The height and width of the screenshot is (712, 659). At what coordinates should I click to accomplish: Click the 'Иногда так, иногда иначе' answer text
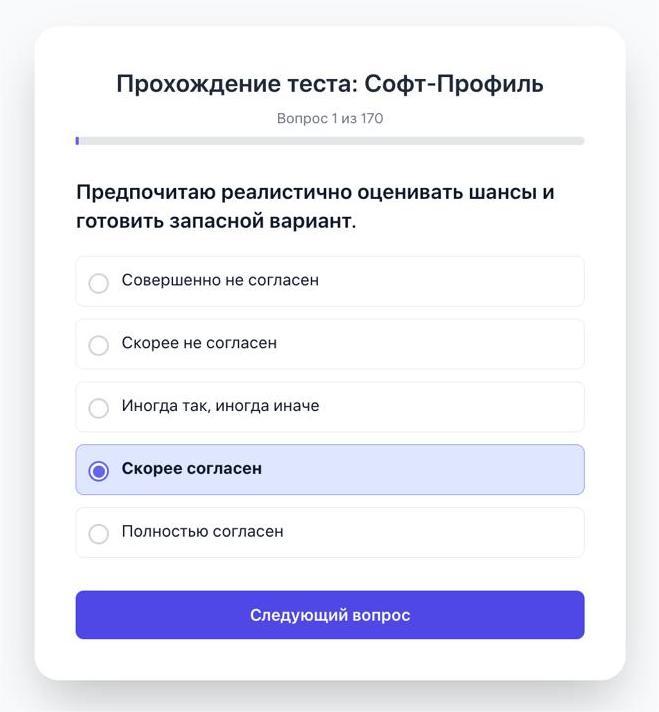pos(220,406)
